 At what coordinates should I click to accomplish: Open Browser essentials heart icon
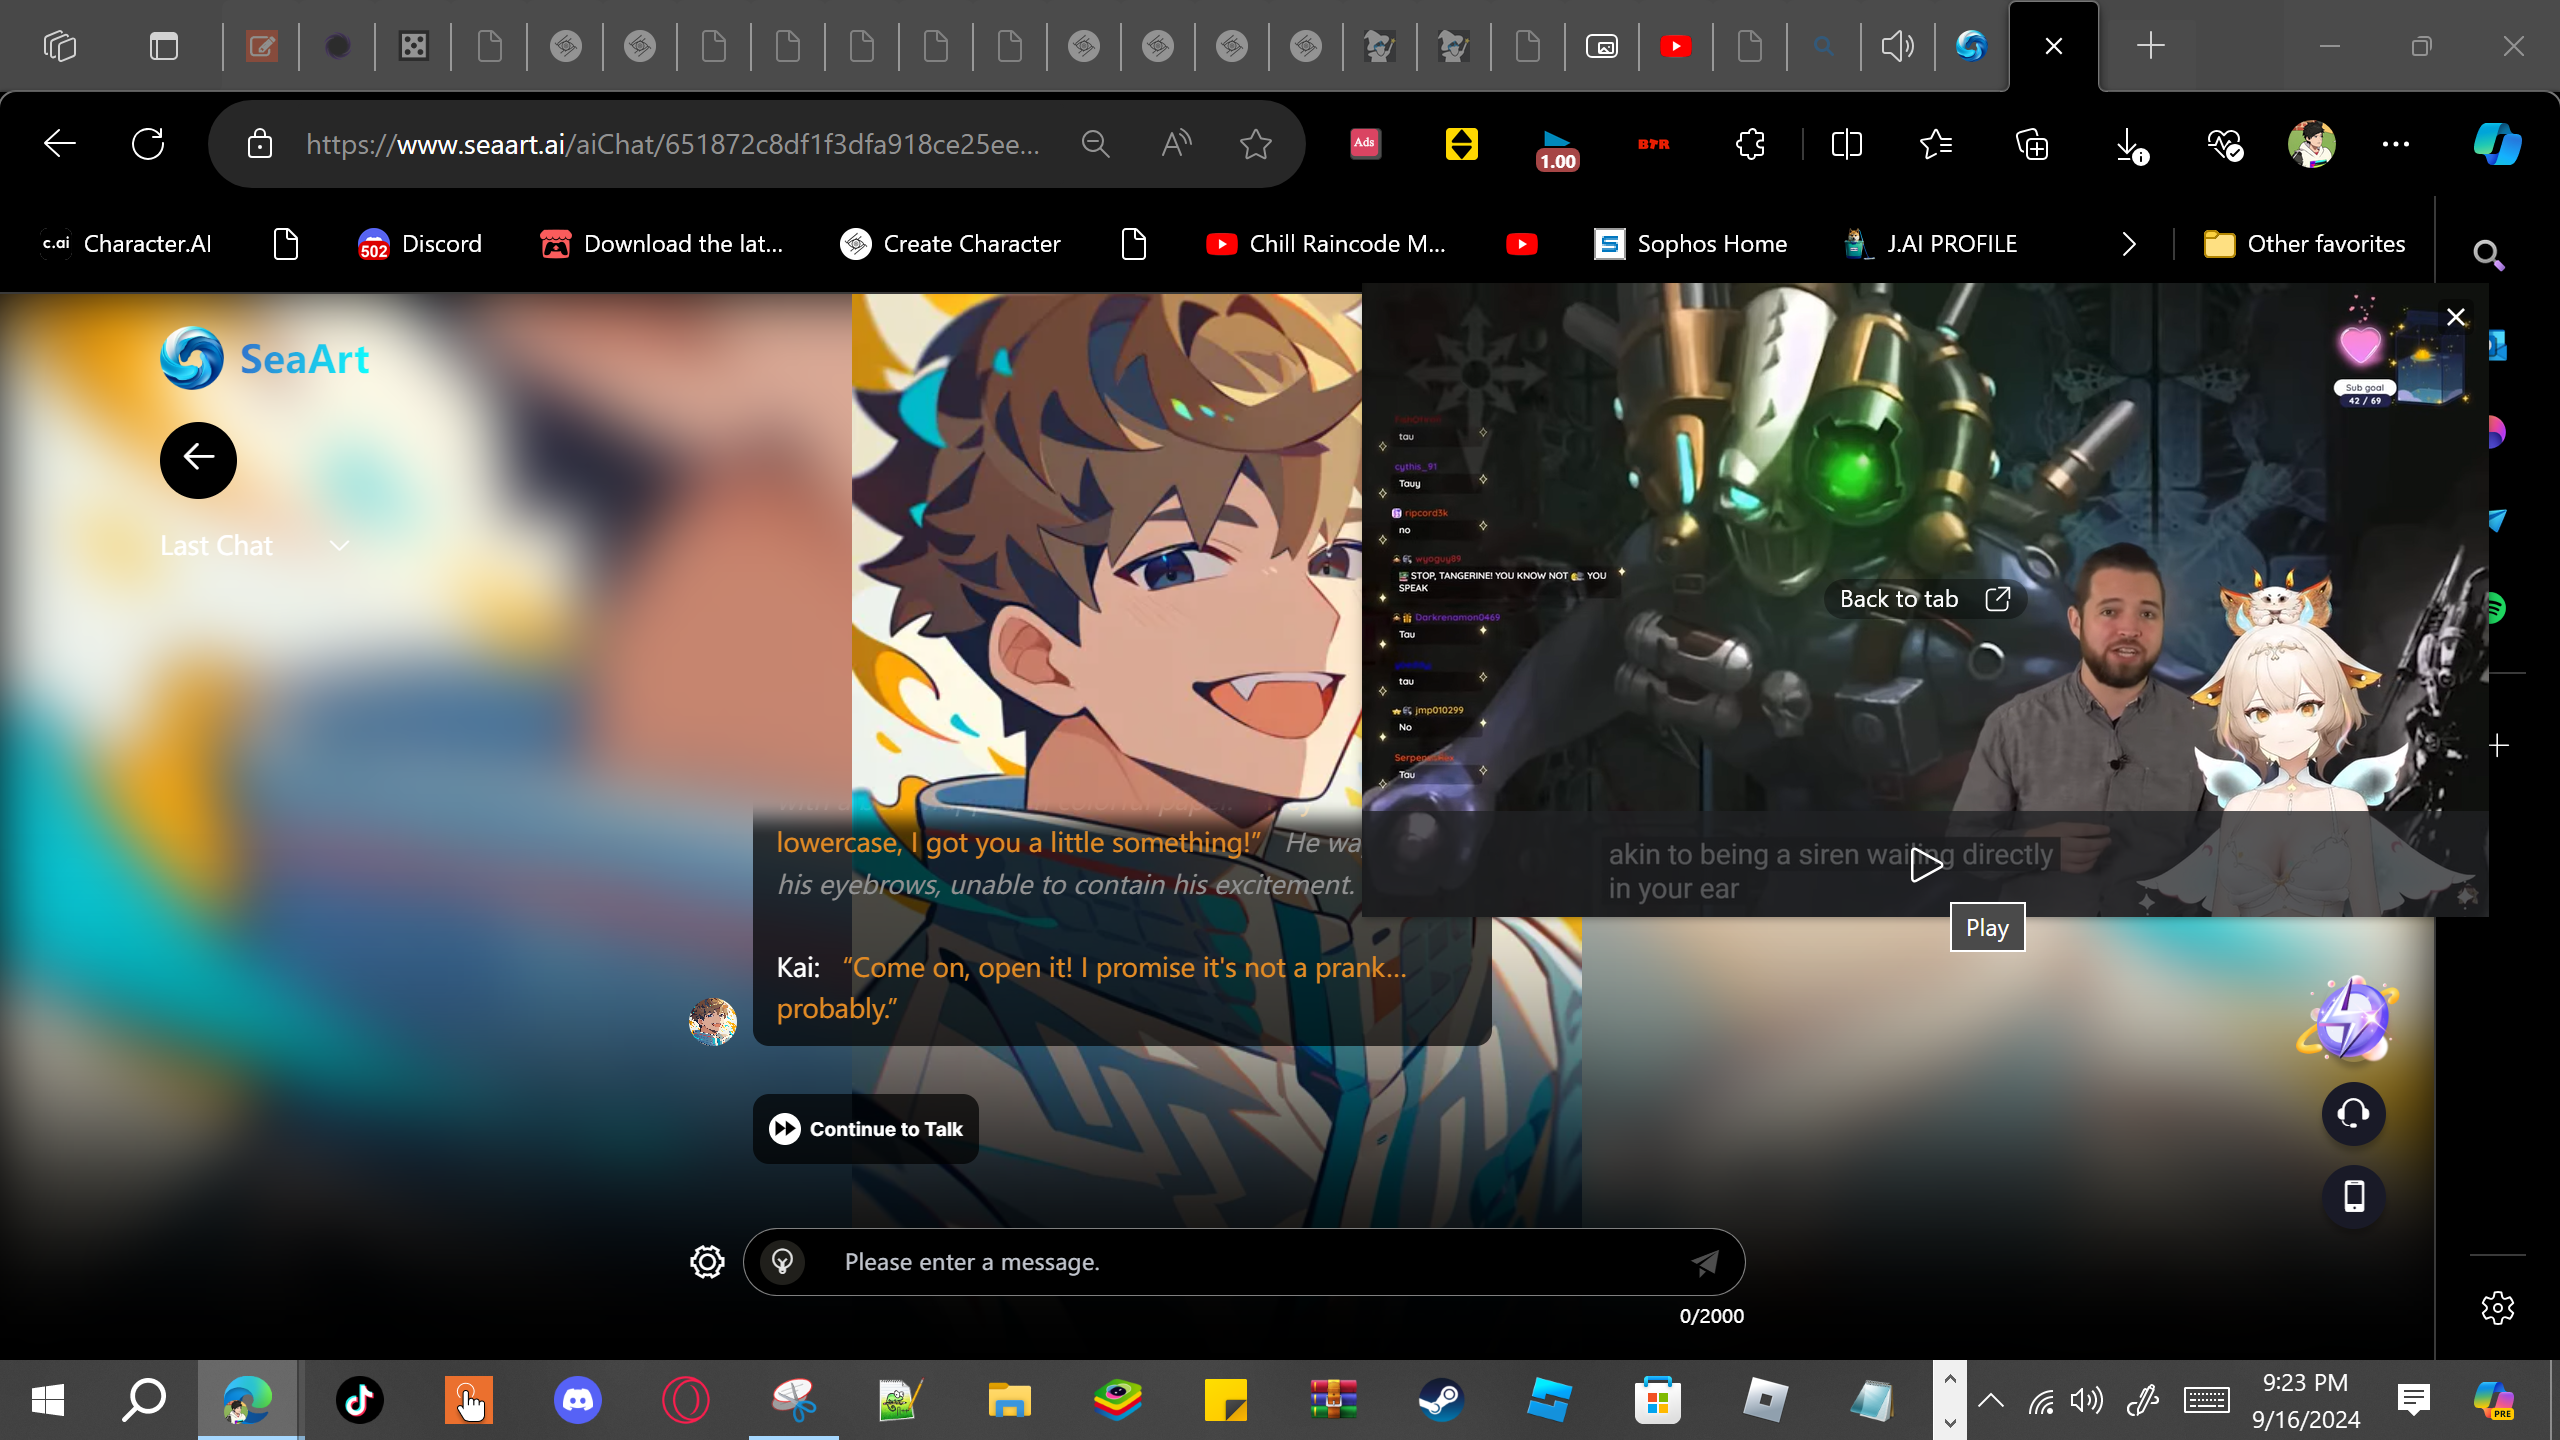[x=2225, y=144]
